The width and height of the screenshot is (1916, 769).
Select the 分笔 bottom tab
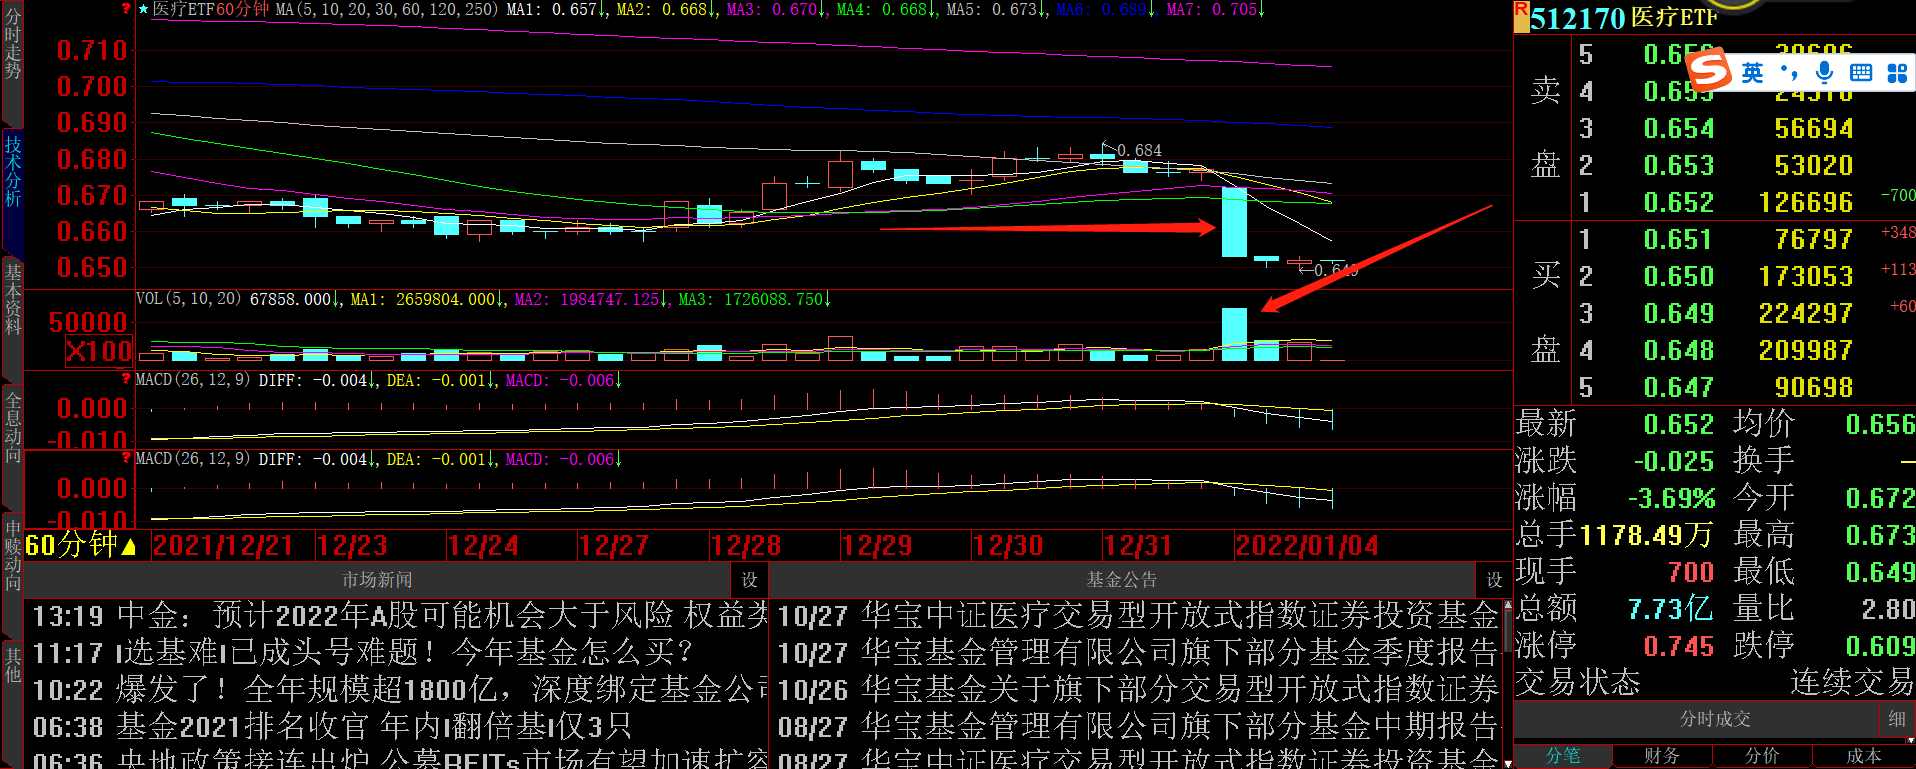(1563, 756)
